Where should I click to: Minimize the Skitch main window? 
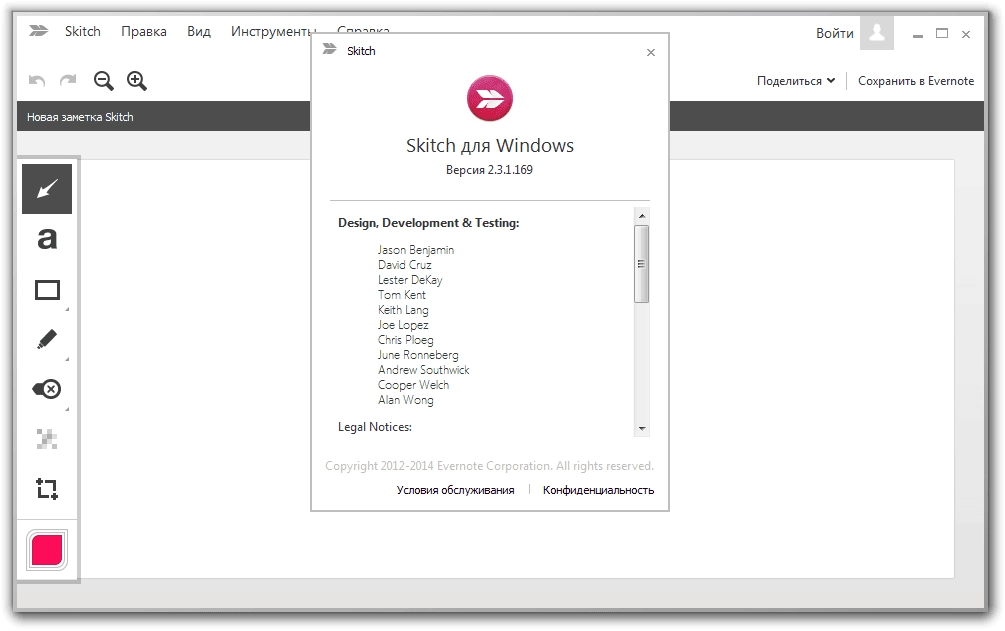pyautogui.click(x=918, y=35)
